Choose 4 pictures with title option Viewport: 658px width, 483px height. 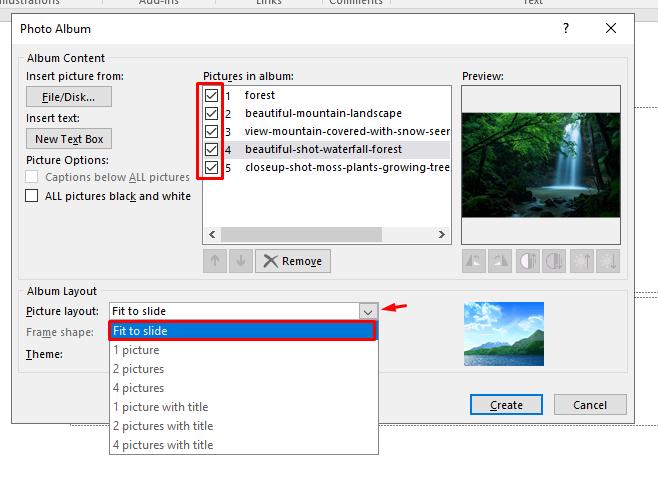pos(243,444)
